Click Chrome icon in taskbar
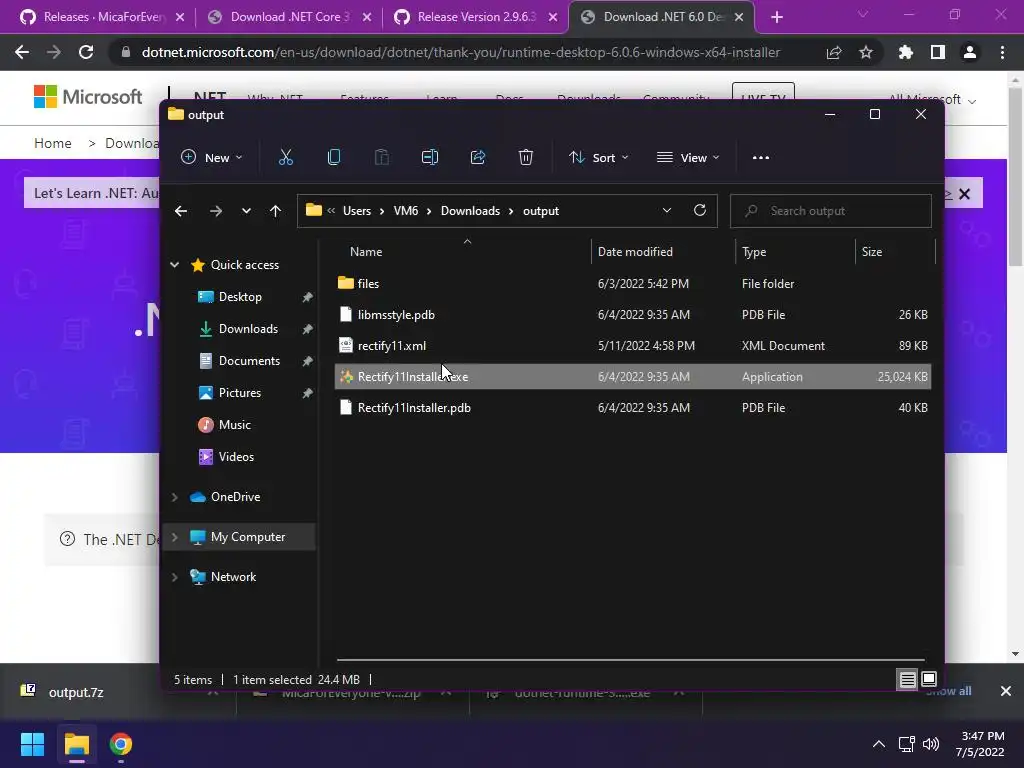This screenshot has width=1024, height=768. pos(121,744)
